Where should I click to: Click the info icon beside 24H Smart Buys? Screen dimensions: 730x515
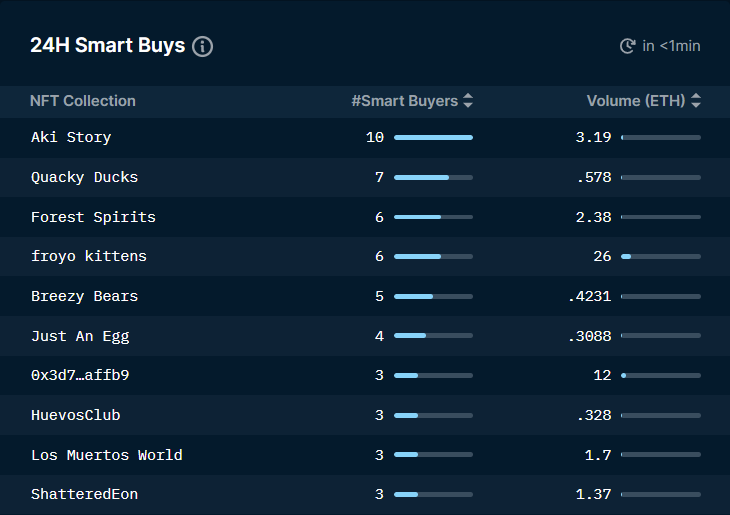[x=203, y=46]
